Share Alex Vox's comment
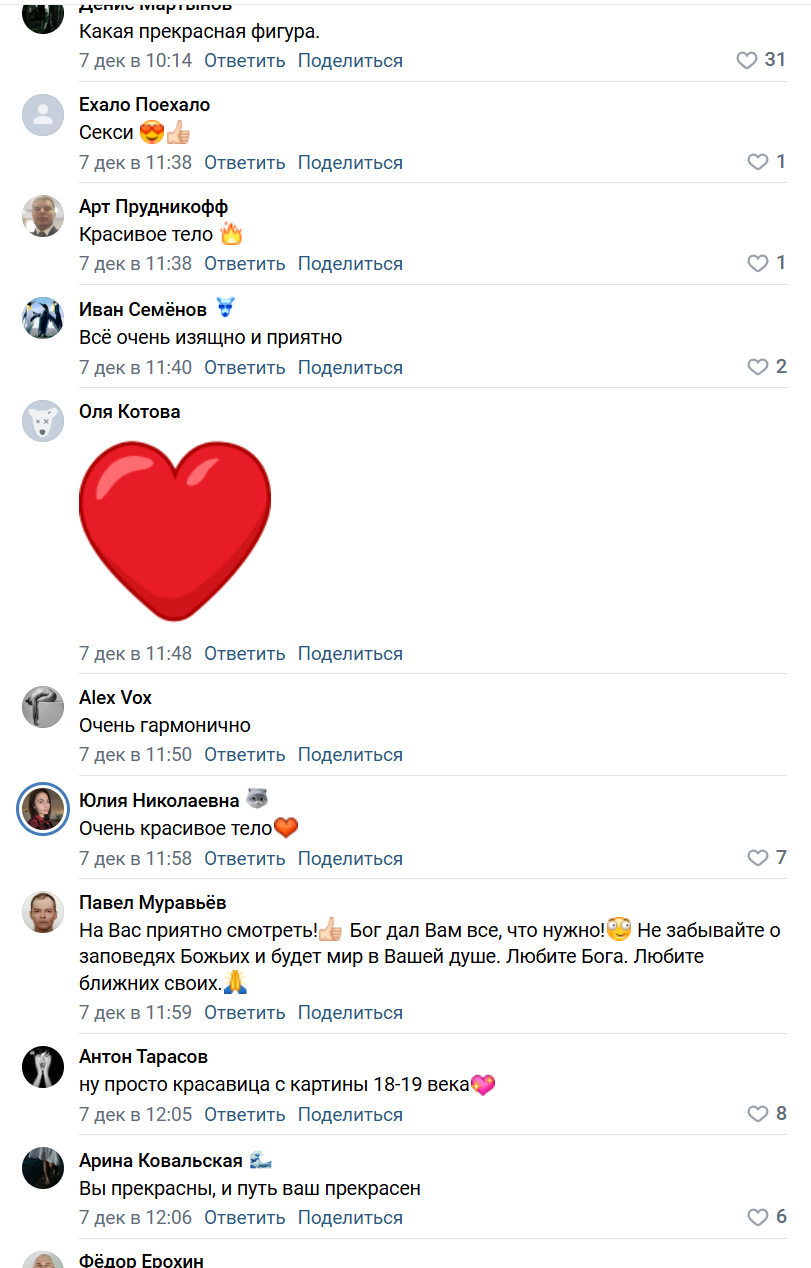 pos(350,755)
